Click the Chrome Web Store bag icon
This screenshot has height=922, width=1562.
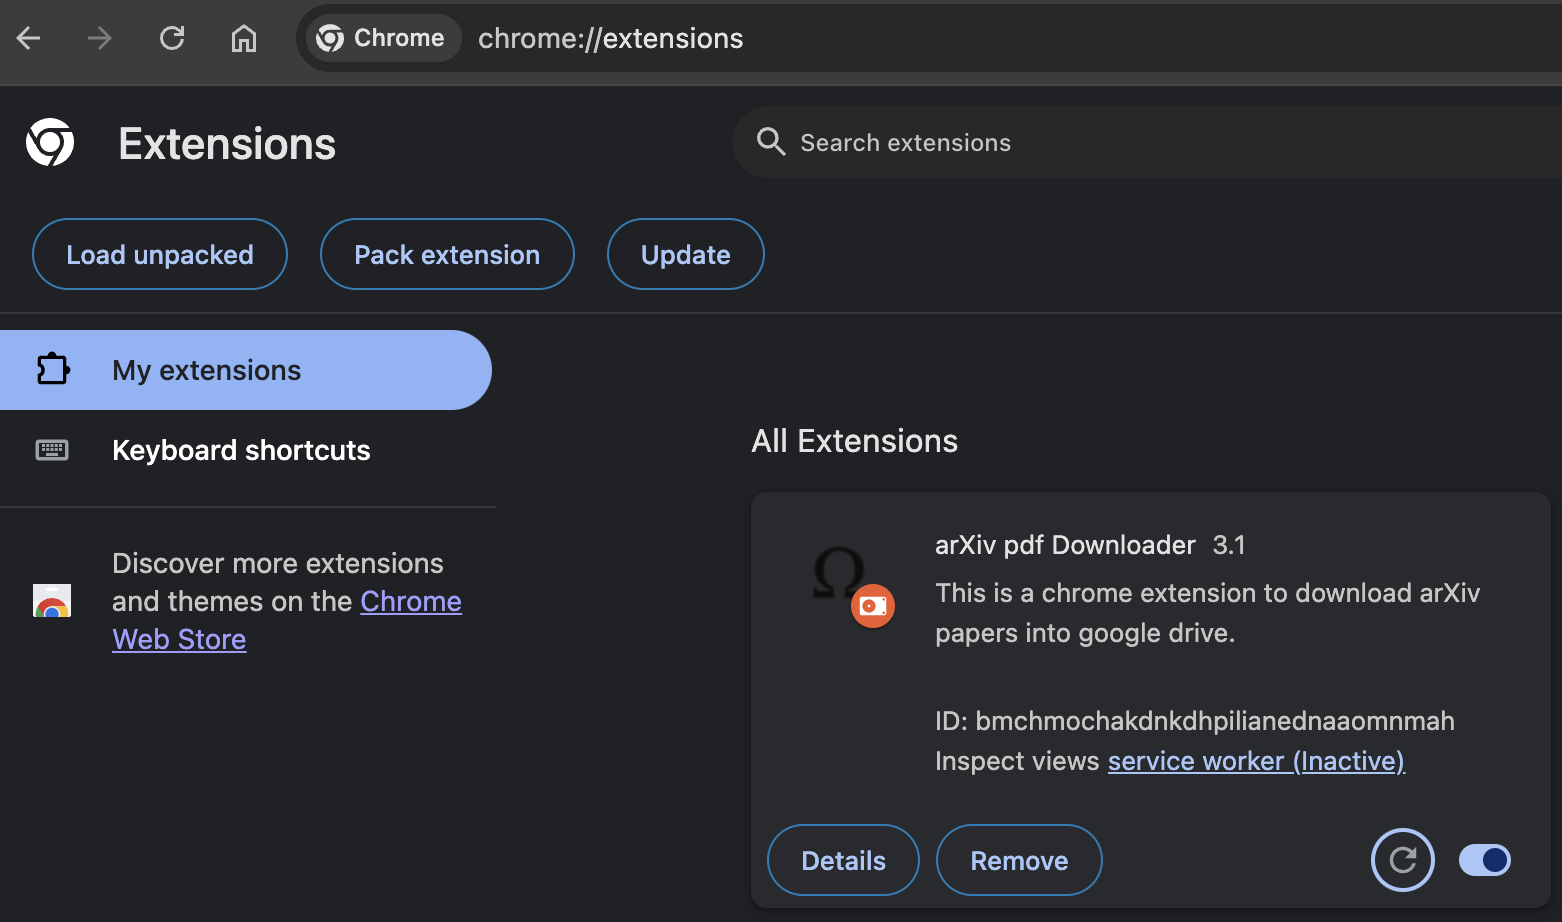point(52,601)
